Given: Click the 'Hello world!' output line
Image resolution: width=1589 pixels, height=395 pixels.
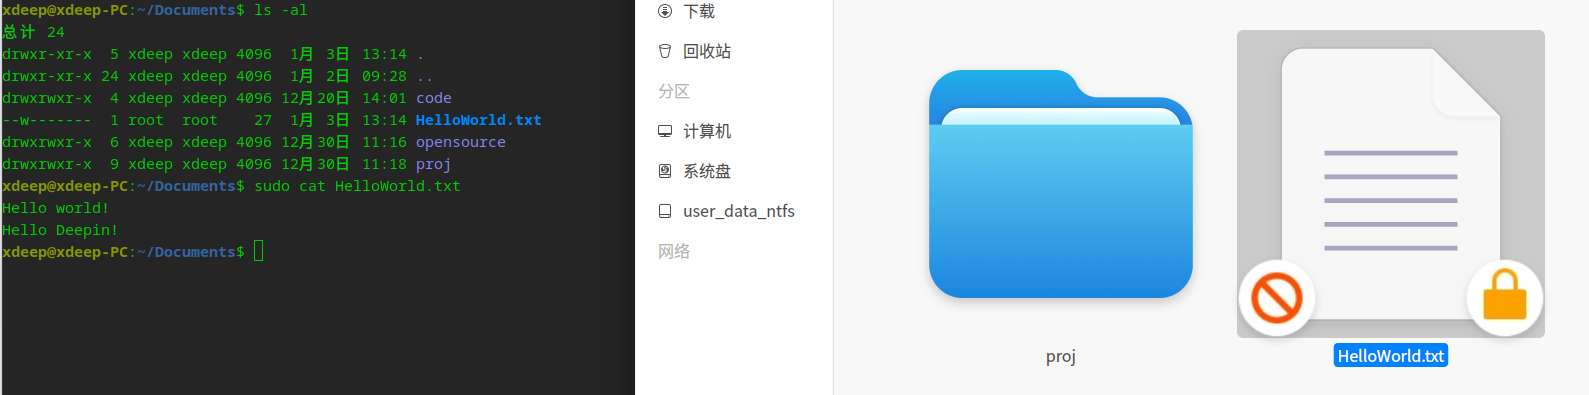Looking at the screenshot, I should [56, 208].
